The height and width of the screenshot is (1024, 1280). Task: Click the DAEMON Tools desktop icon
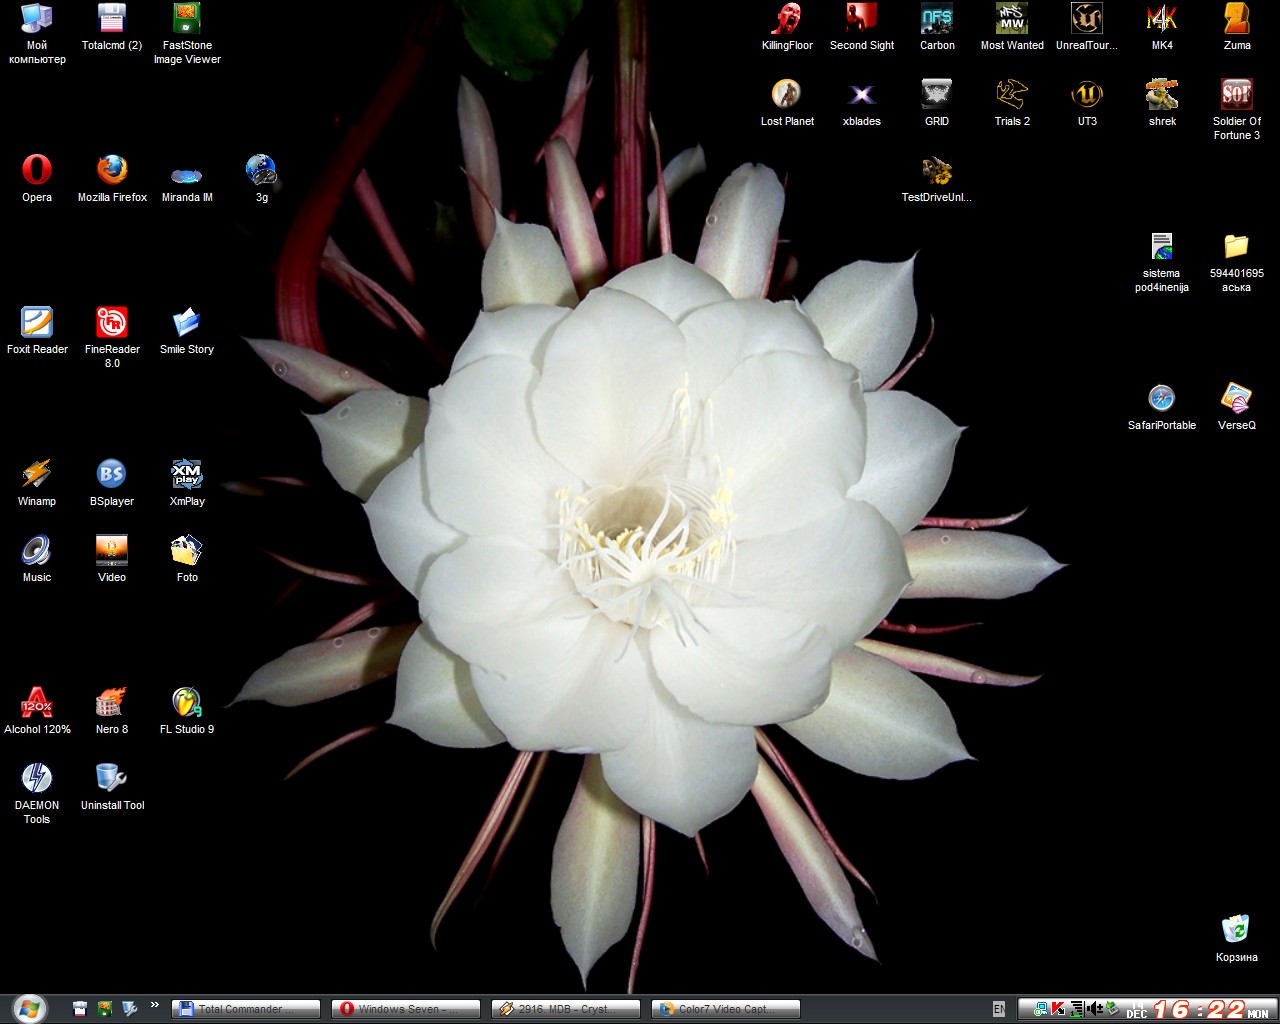(x=37, y=779)
